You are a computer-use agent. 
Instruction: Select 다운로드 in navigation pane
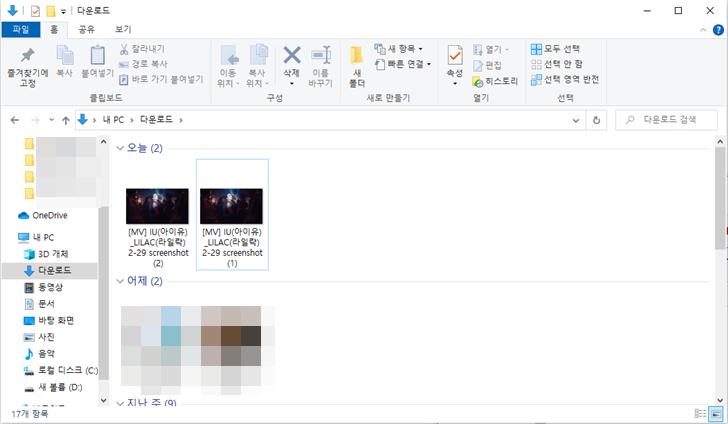[50, 270]
